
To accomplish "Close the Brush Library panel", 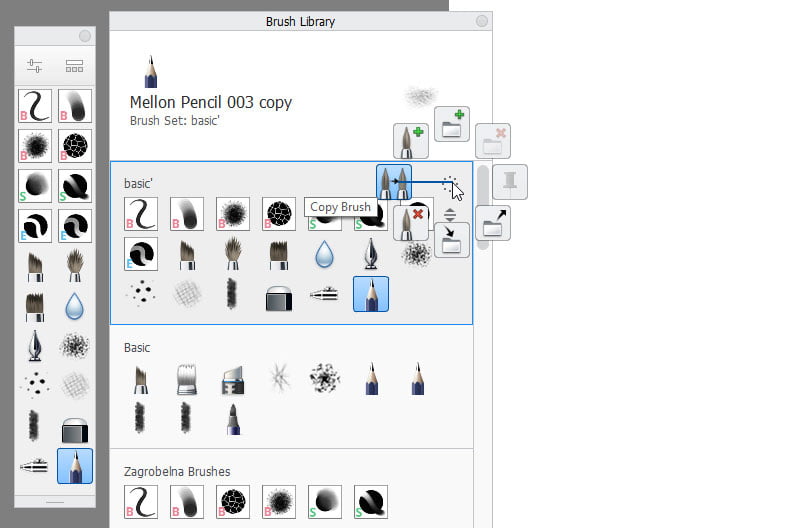I will click(x=482, y=21).
